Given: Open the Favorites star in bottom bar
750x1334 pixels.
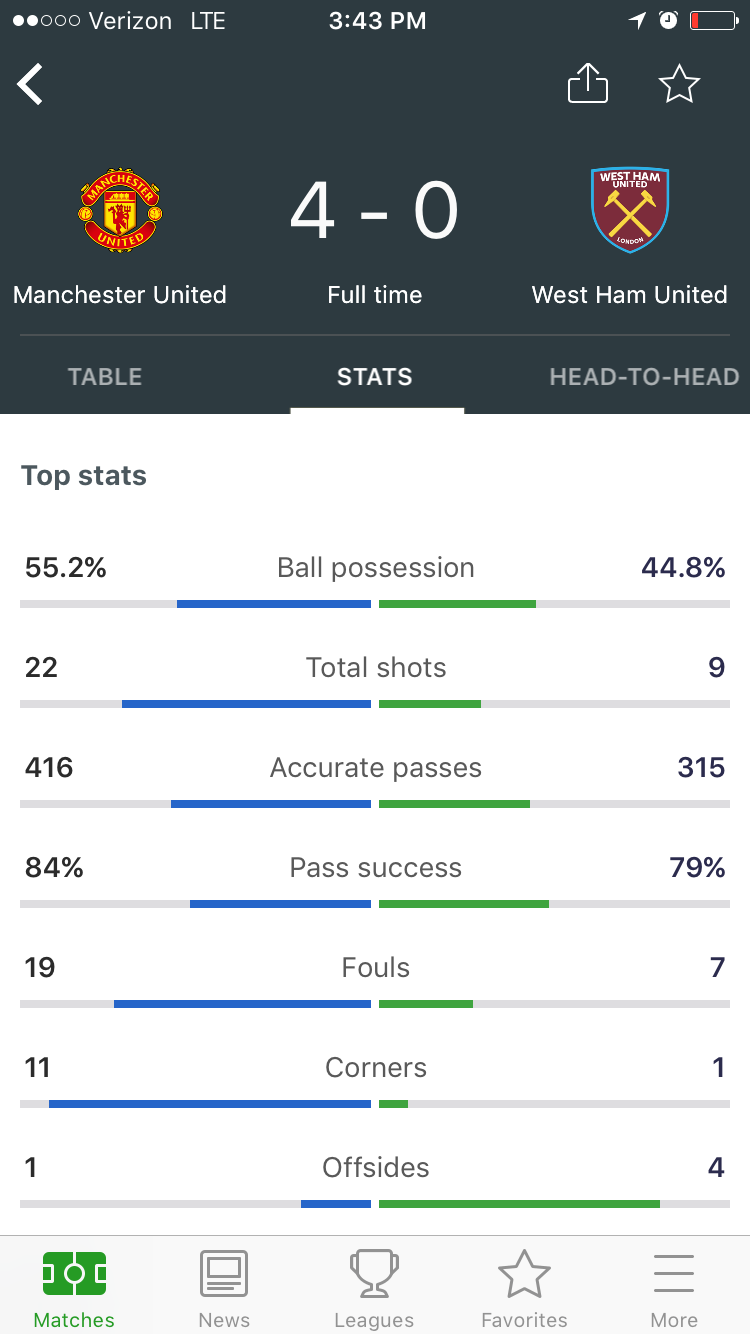Looking at the screenshot, I should (x=524, y=1274).
